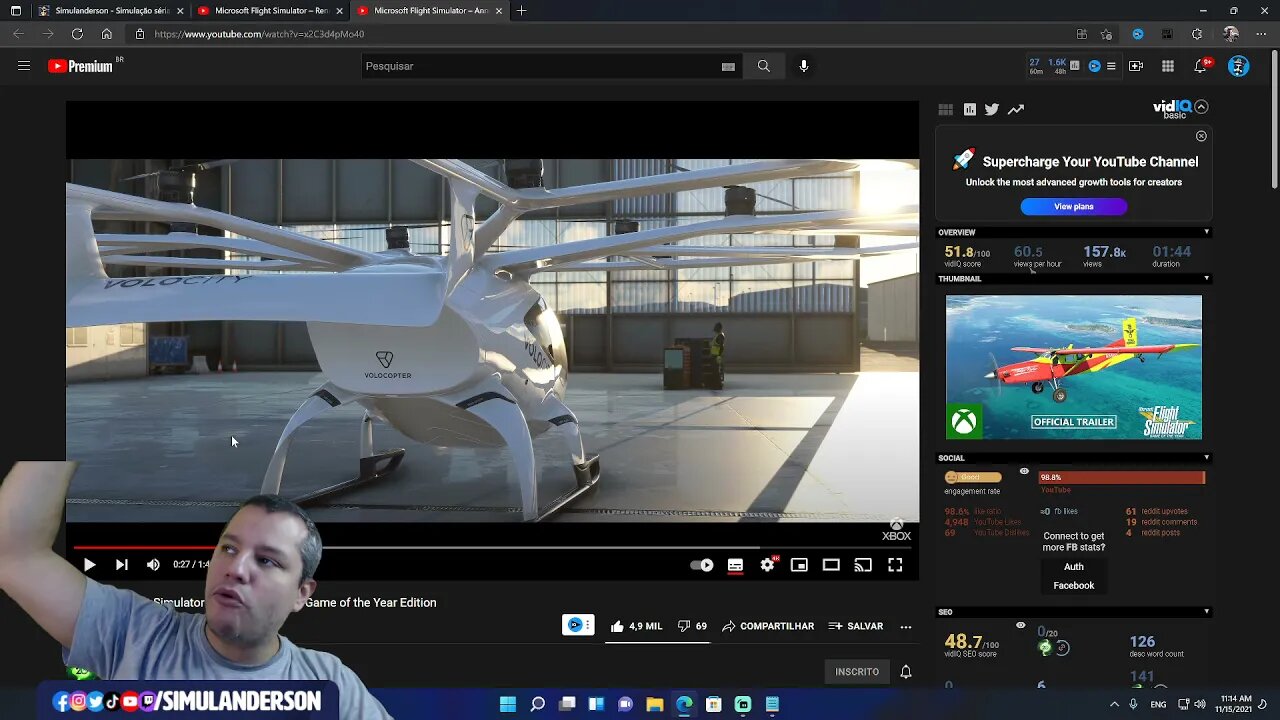Image resolution: width=1280 pixels, height=720 pixels.
Task: Open the YouTube apps grid
Action: tap(1168, 66)
